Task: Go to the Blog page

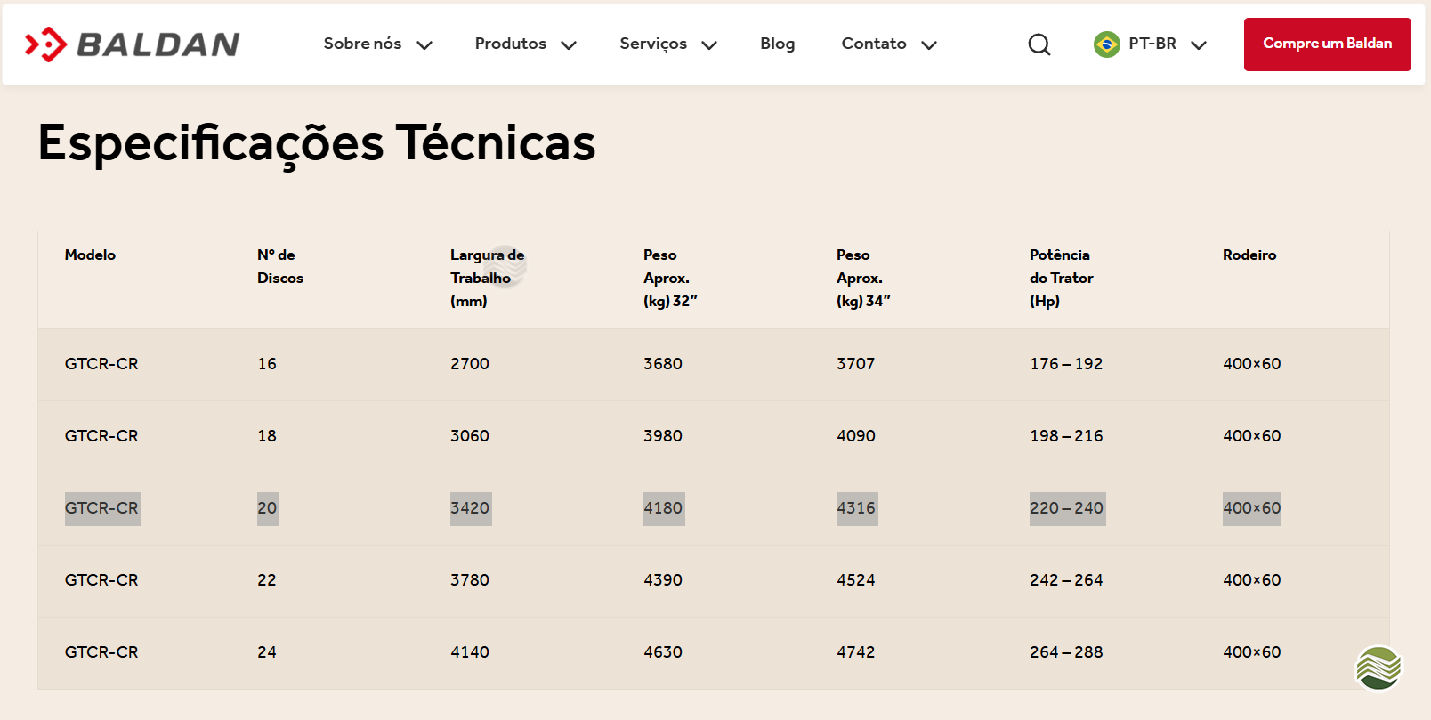Action: (x=777, y=44)
